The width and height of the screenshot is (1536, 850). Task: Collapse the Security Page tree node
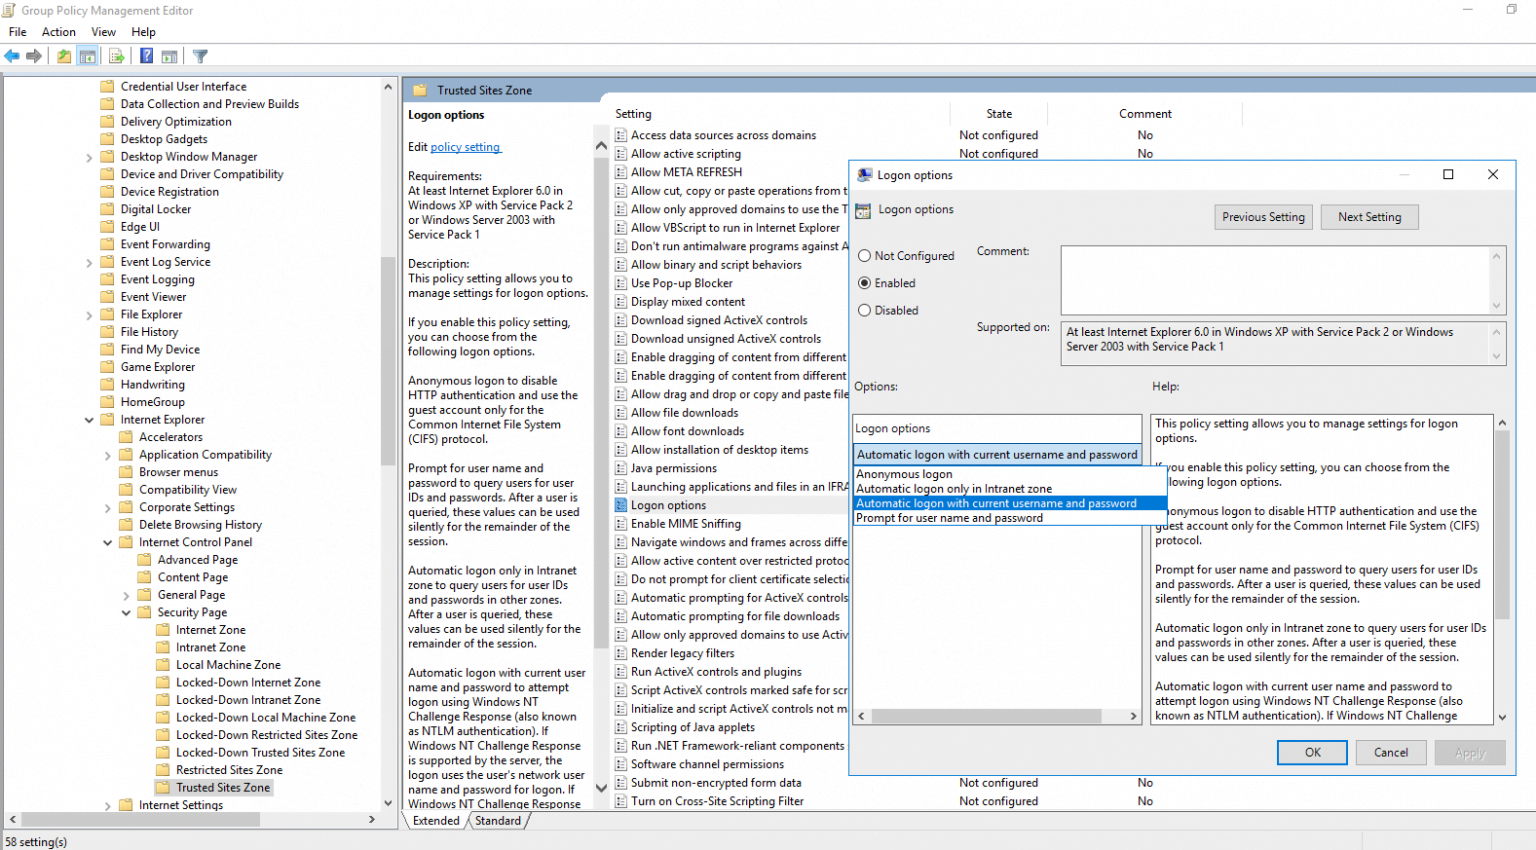pos(126,613)
